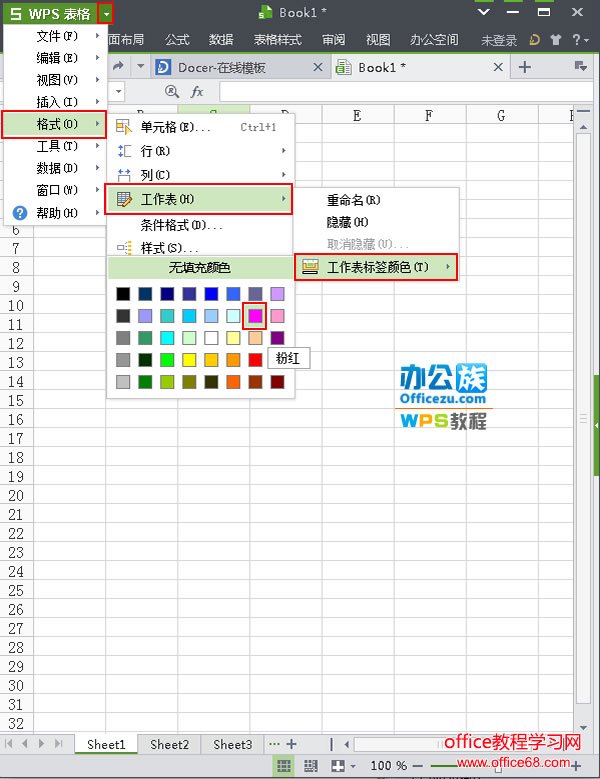Viewport: 600px width, 779px height.
Task: Switch to the 表格样式 ribbon tab
Action: 278,40
